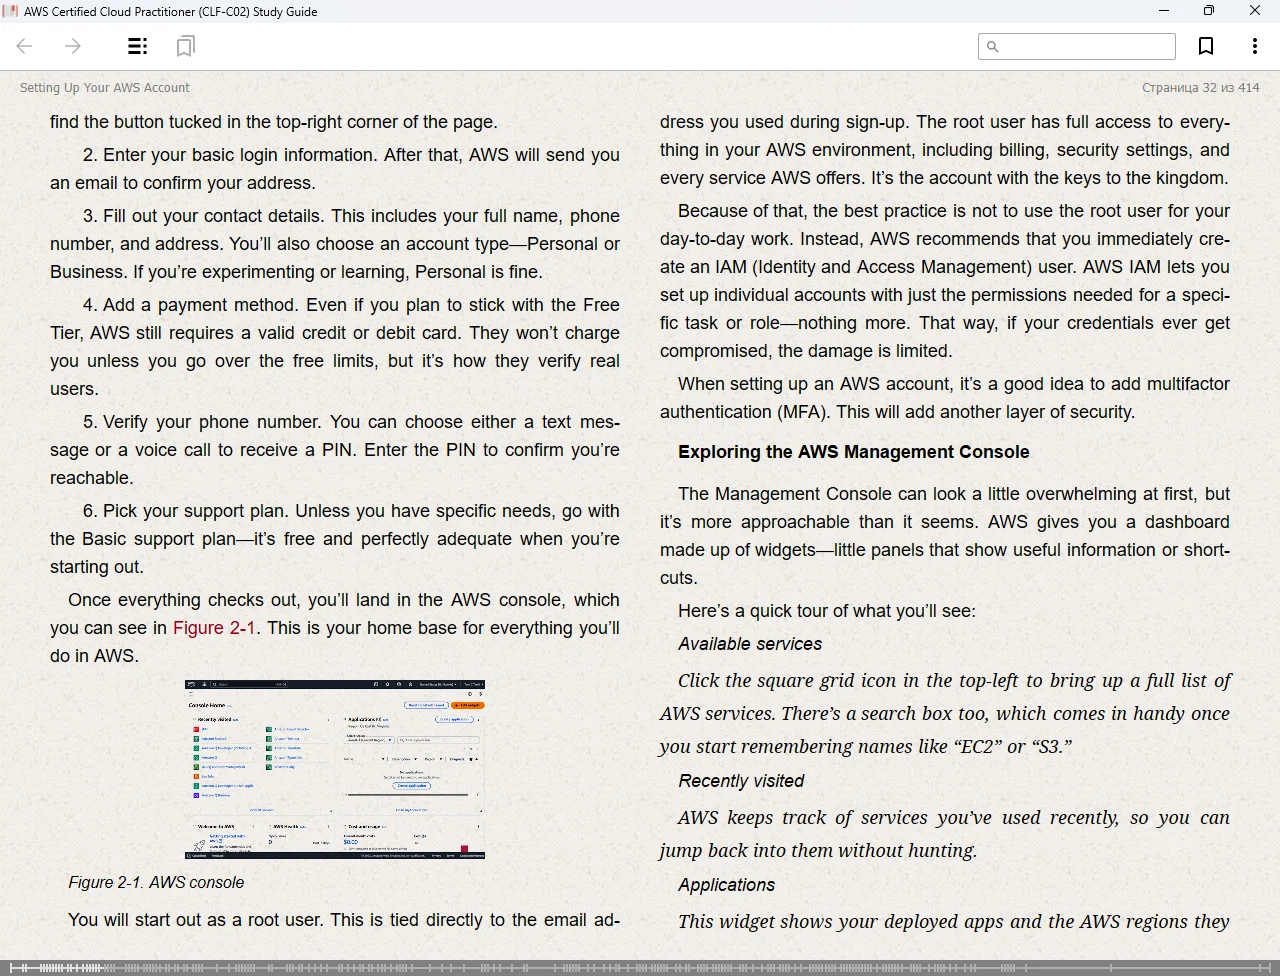Restore down the reader window
This screenshot has height=976, width=1280.
[1209, 11]
